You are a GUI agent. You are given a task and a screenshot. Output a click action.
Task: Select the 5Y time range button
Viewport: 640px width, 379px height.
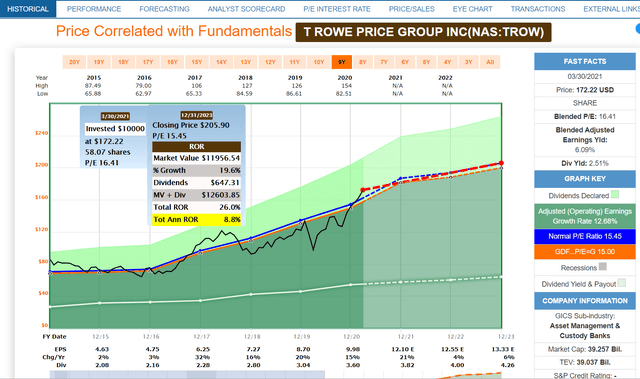[x=426, y=62]
